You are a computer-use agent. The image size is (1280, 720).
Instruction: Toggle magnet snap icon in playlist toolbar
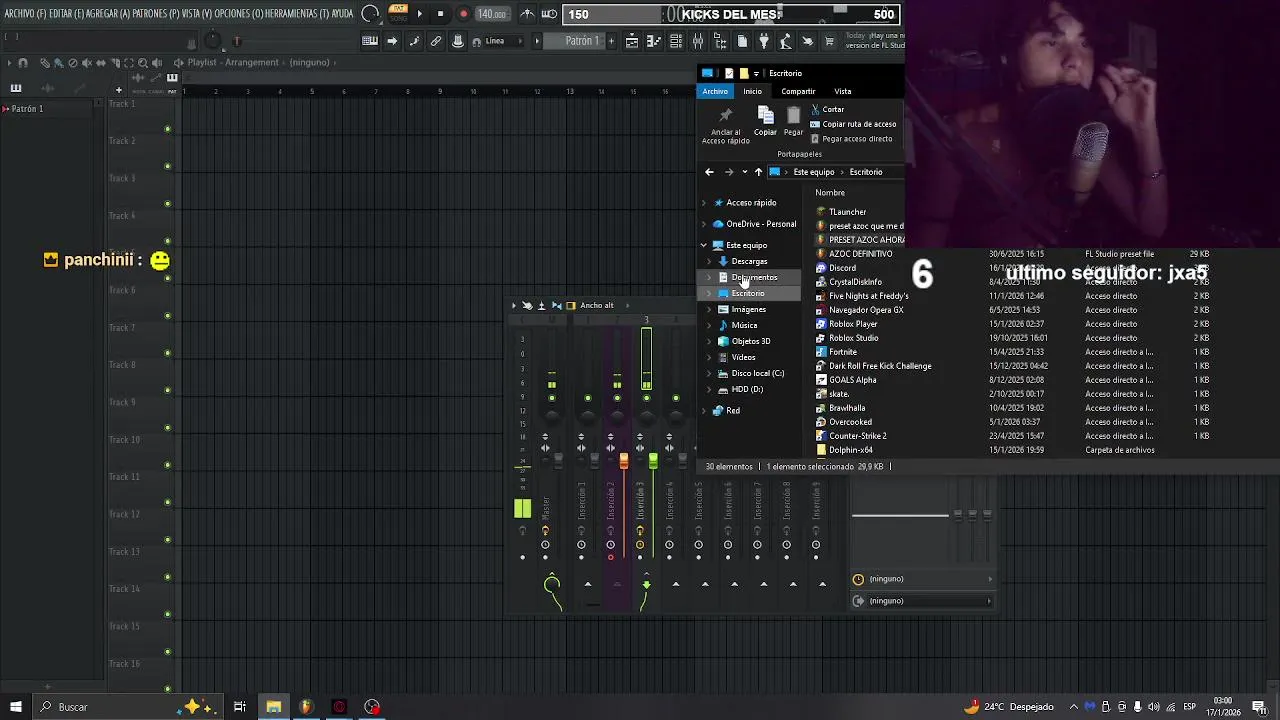(x=23, y=63)
